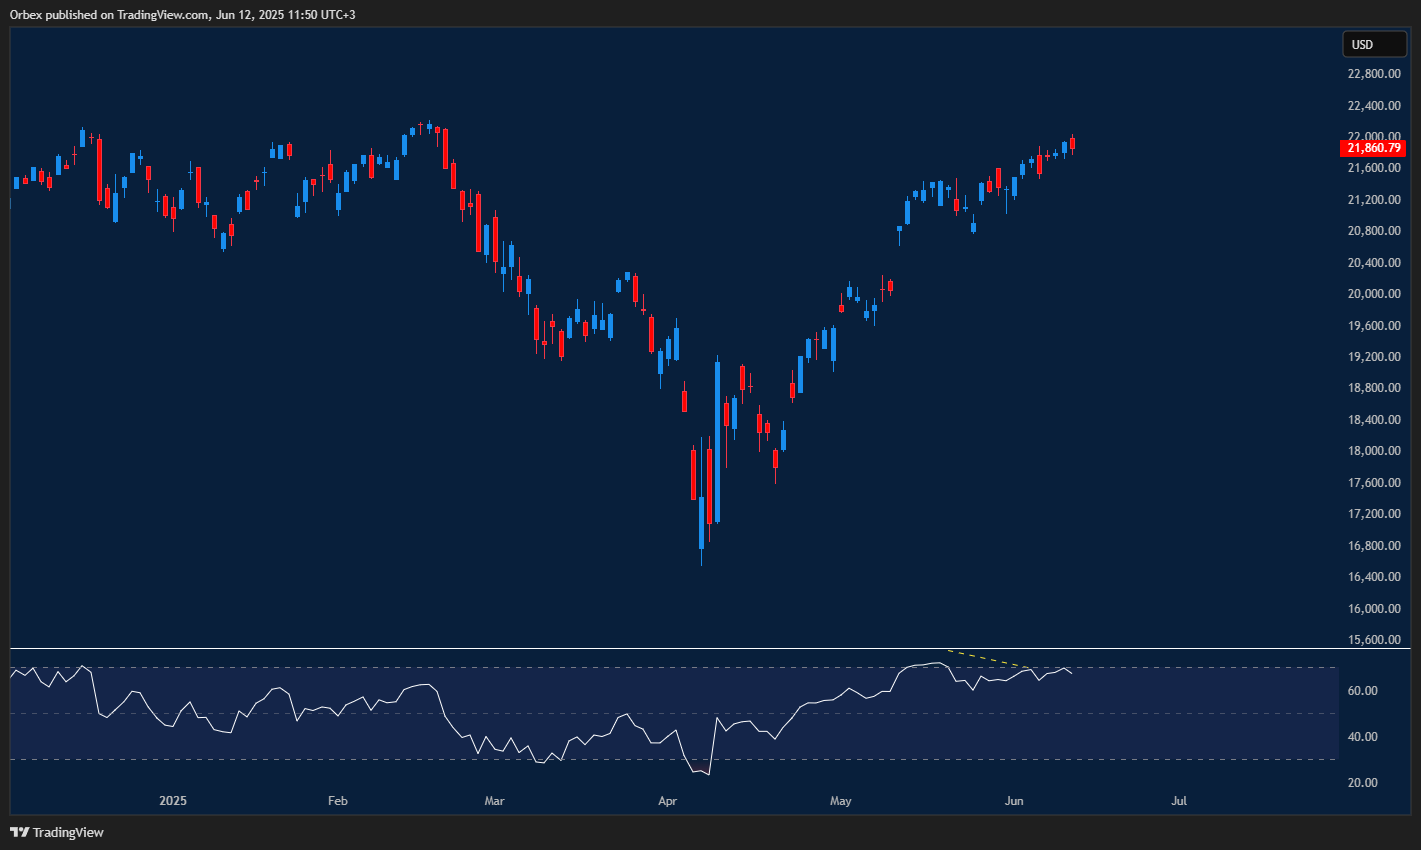Click the Jun label on time axis
The width and height of the screenshot is (1421, 850).
coord(1014,801)
